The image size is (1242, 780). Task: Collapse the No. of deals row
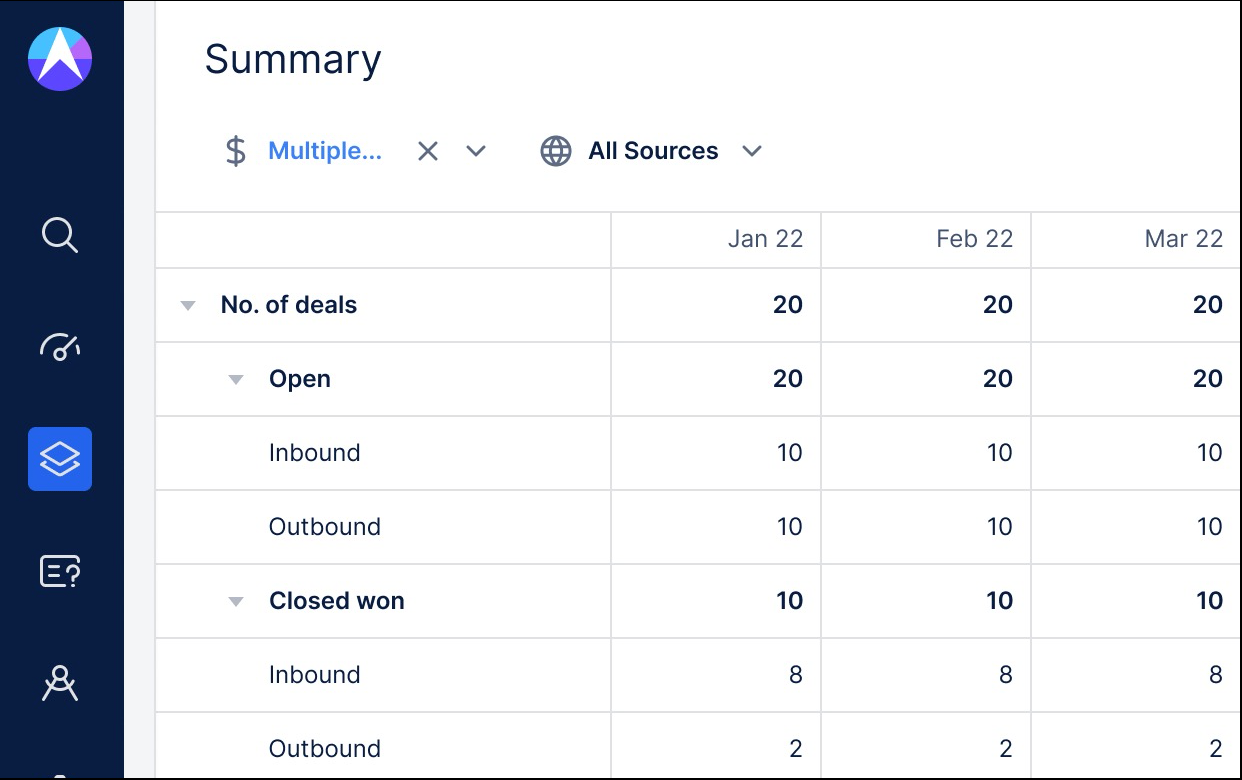pos(188,306)
